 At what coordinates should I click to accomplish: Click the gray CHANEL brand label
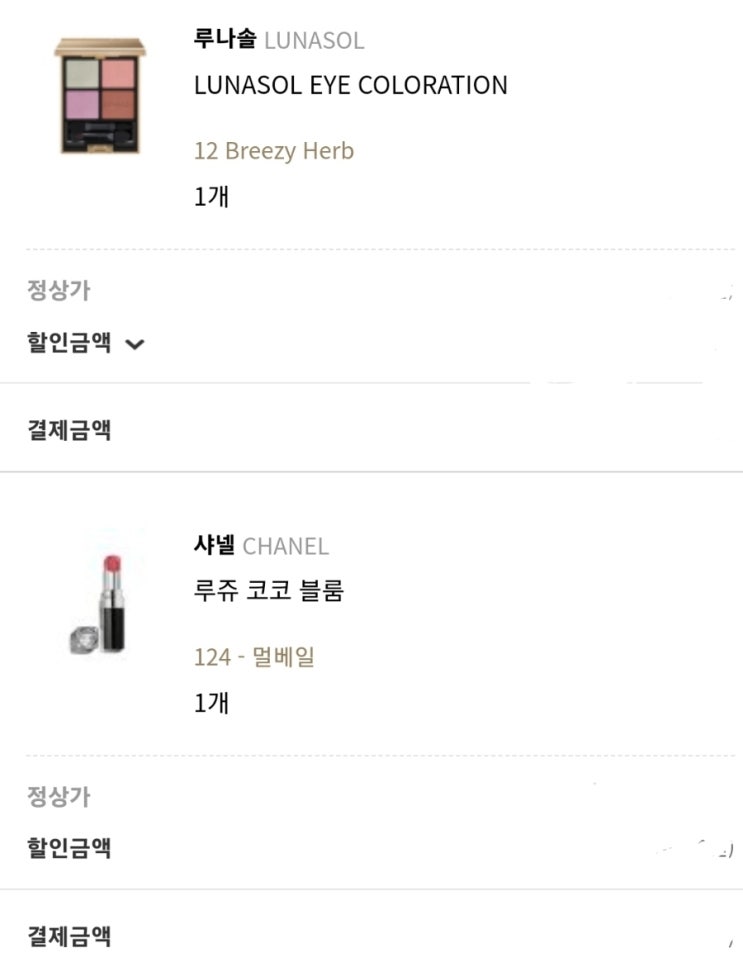[285, 546]
